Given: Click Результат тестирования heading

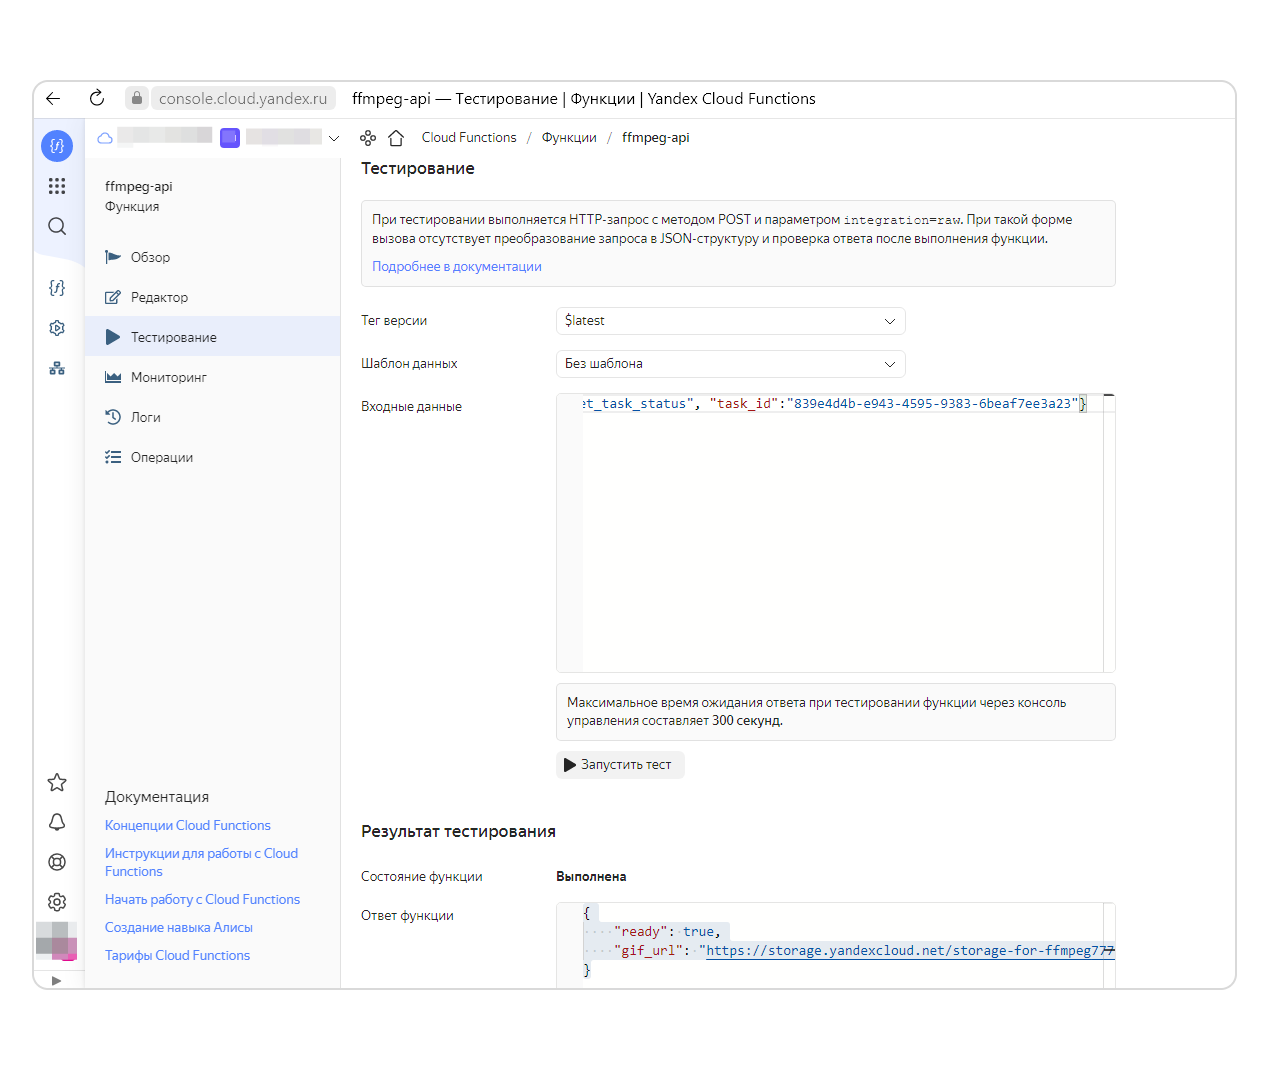Looking at the screenshot, I should click(458, 832).
